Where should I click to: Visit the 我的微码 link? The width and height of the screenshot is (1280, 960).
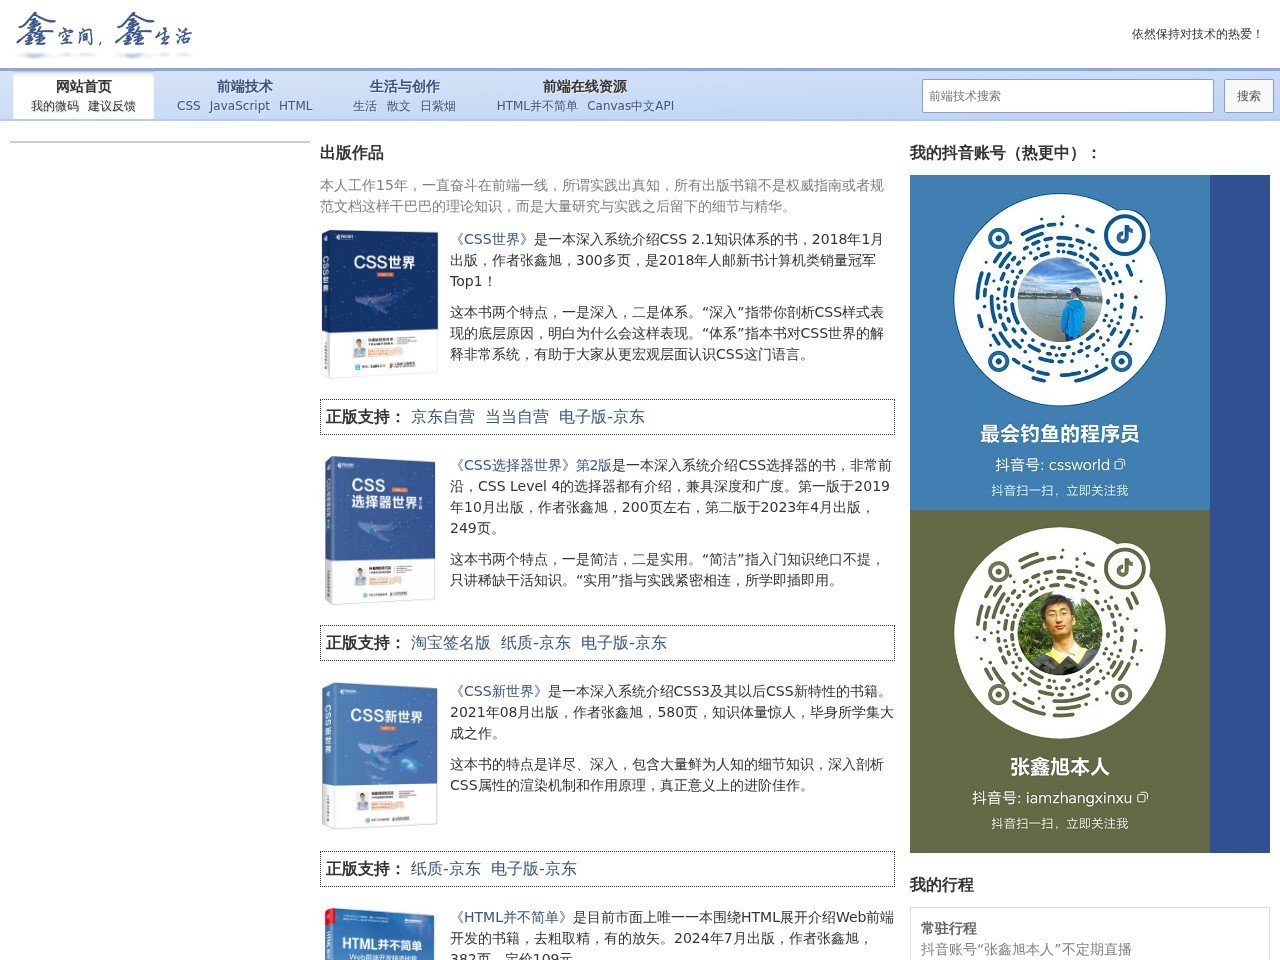pyautogui.click(x=55, y=106)
